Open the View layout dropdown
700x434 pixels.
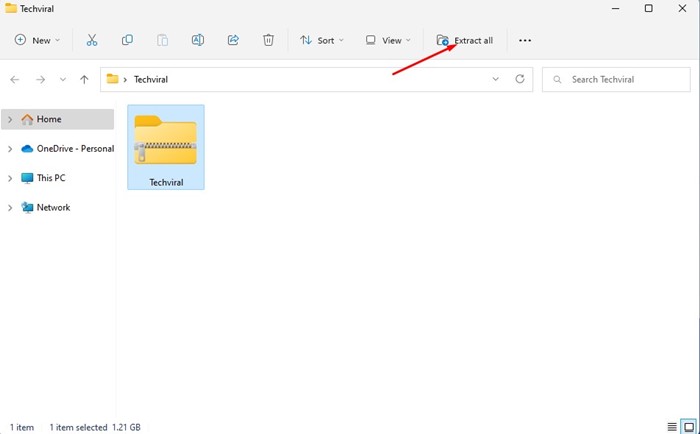[388, 40]
